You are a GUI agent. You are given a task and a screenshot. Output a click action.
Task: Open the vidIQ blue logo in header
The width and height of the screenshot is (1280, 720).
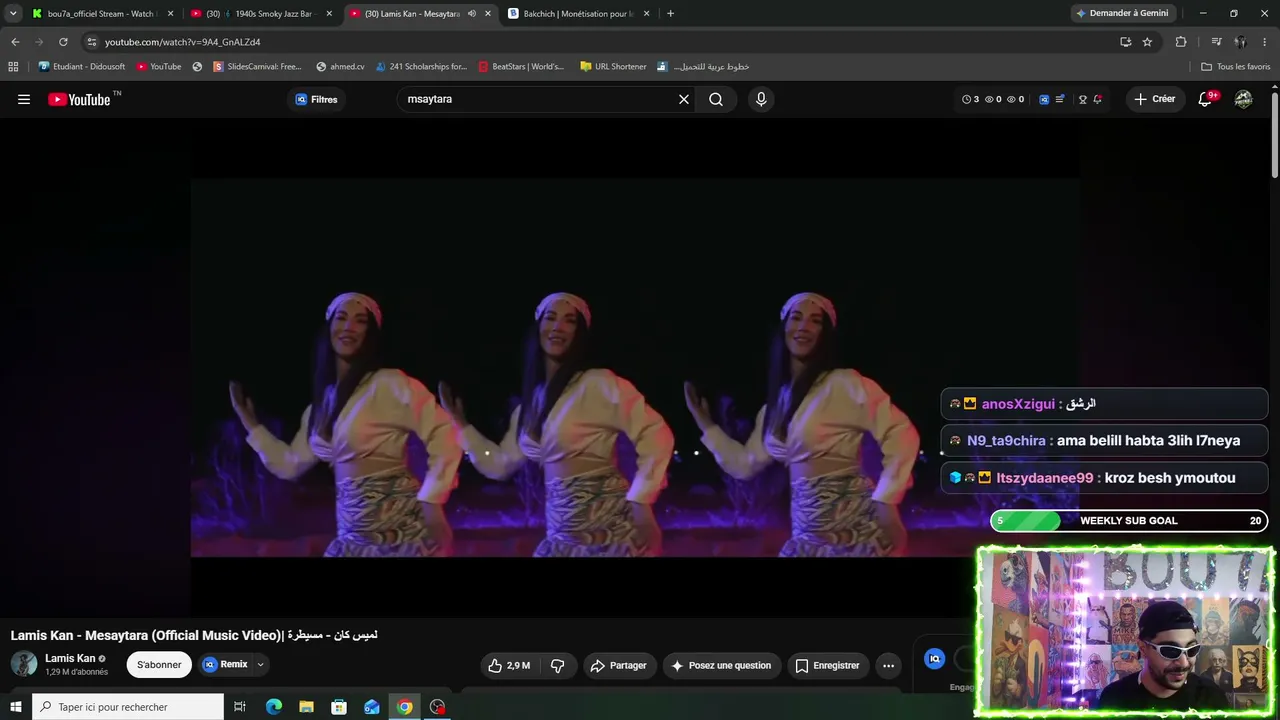[1044, 99]
